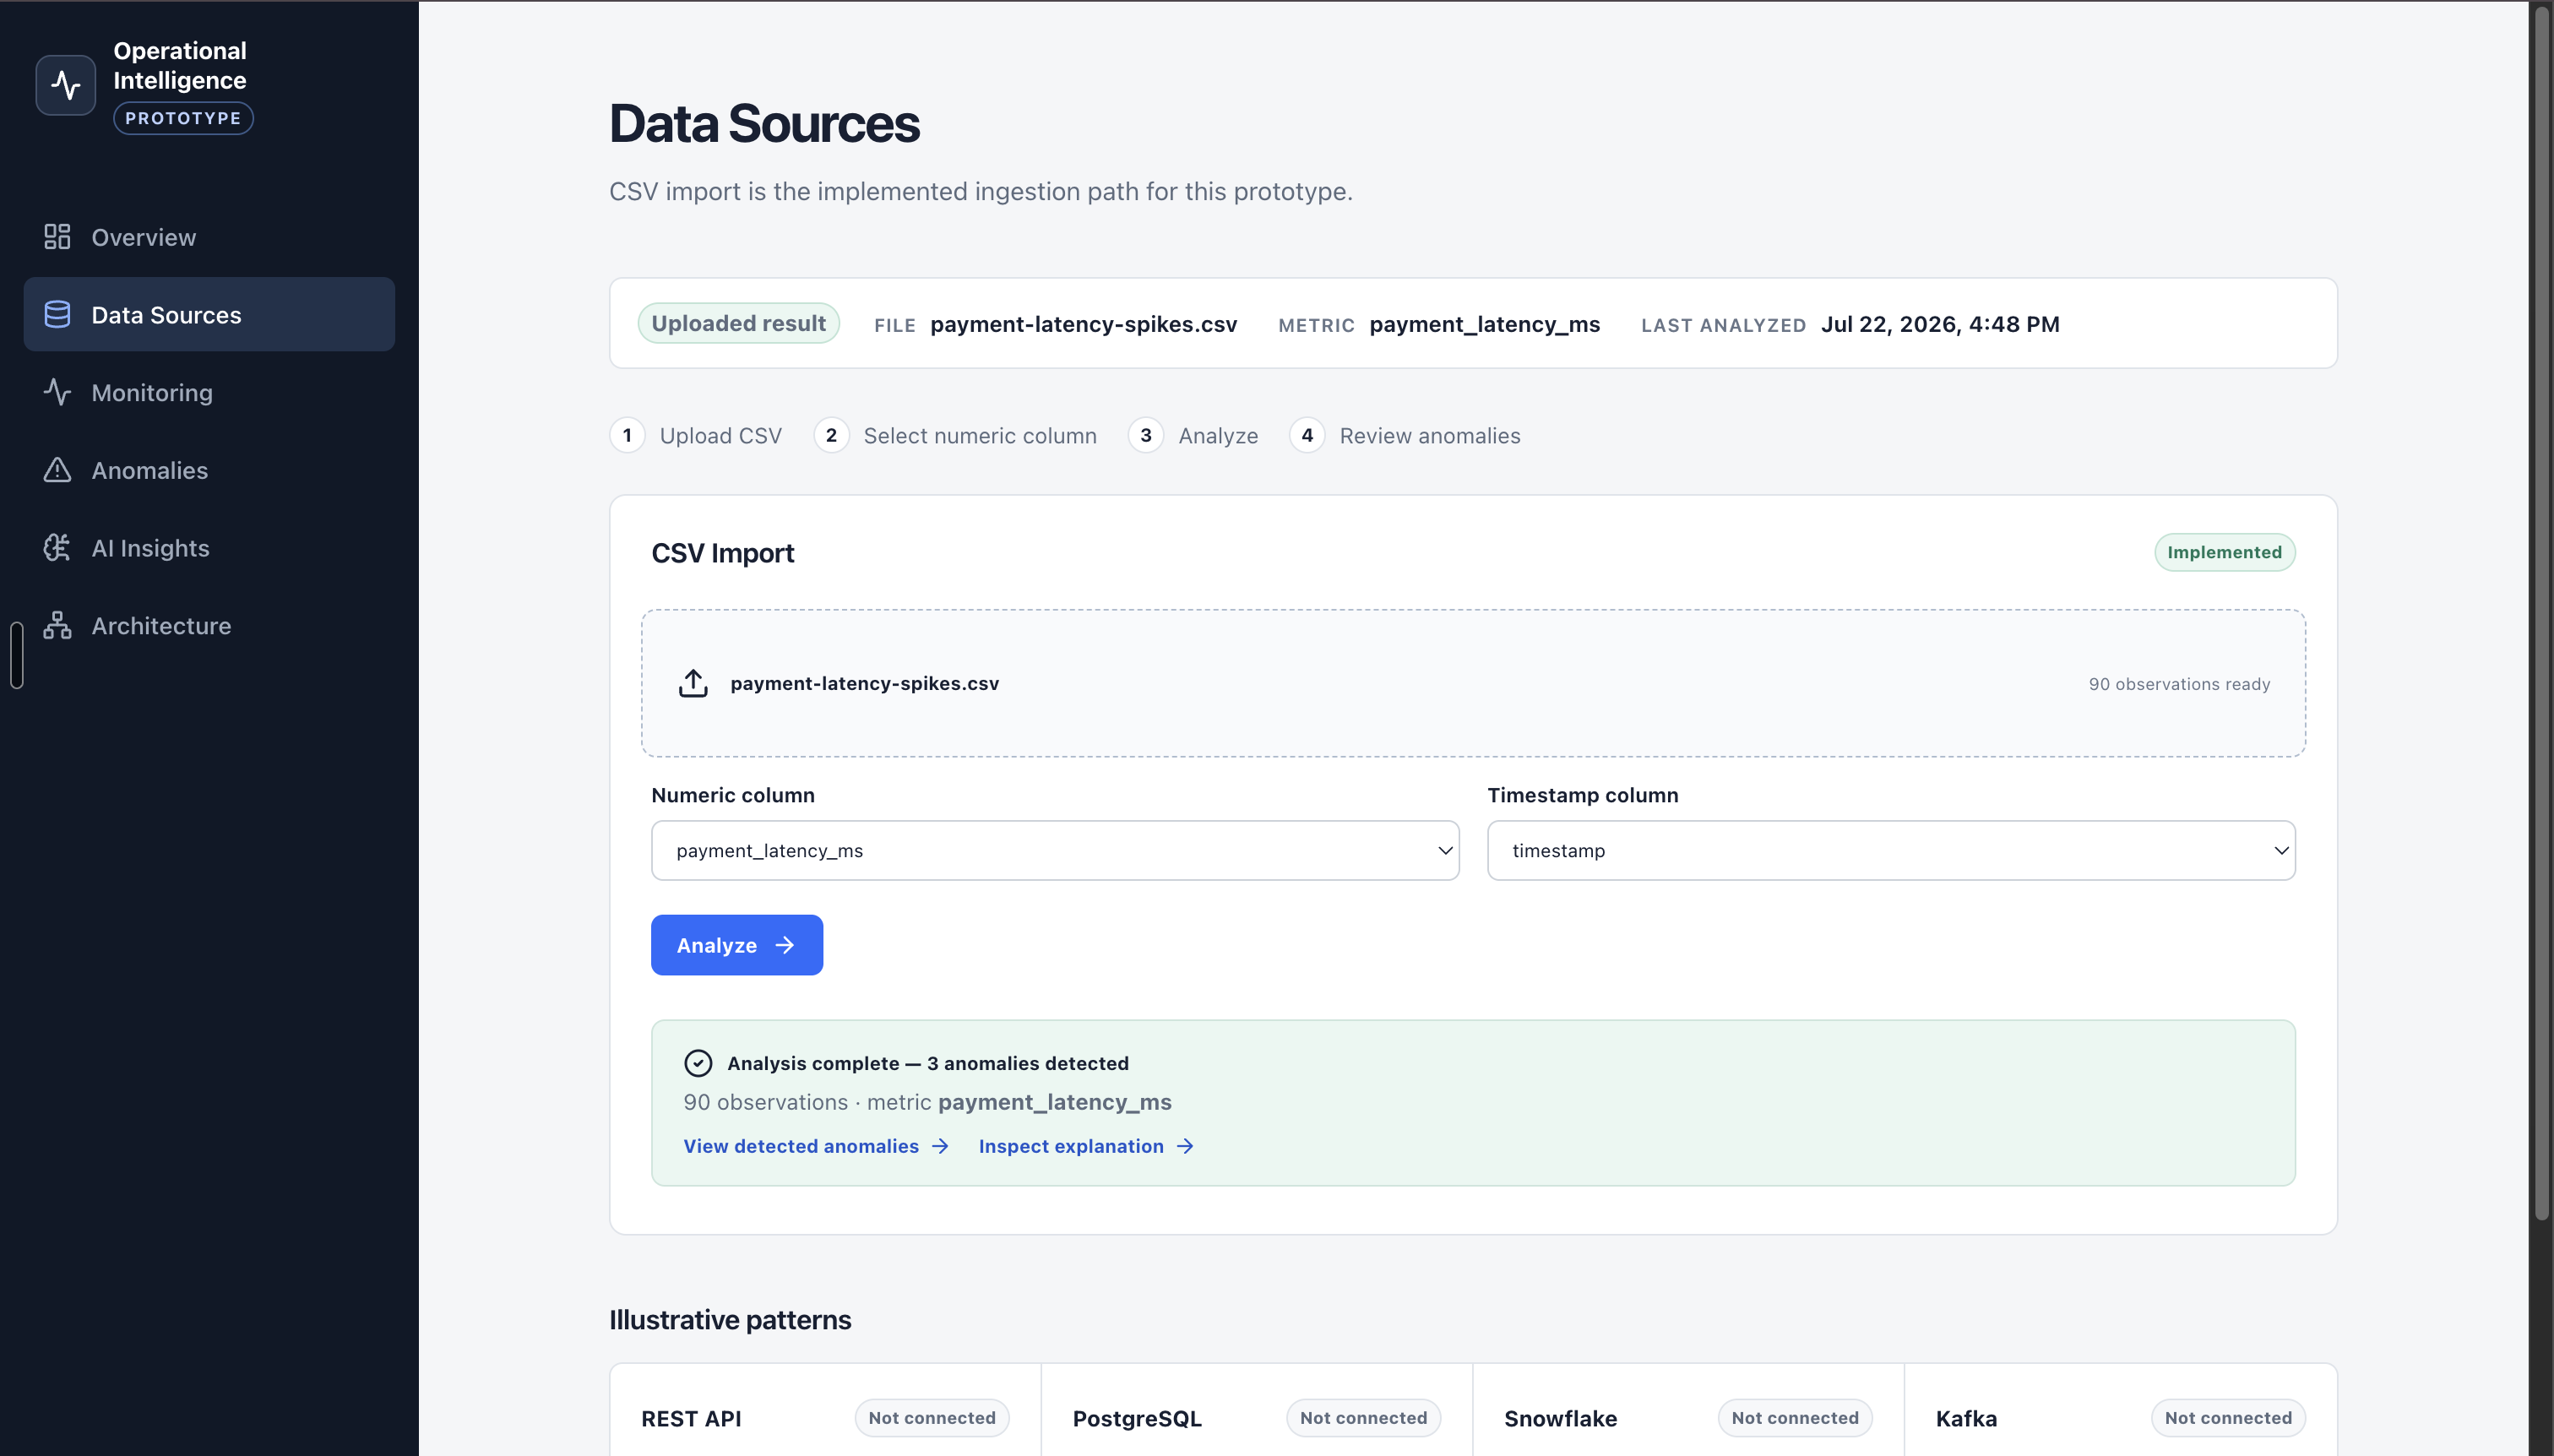Click the '90 observations ready' text
The image size is (2554, 1456).
coord(2179,684)
